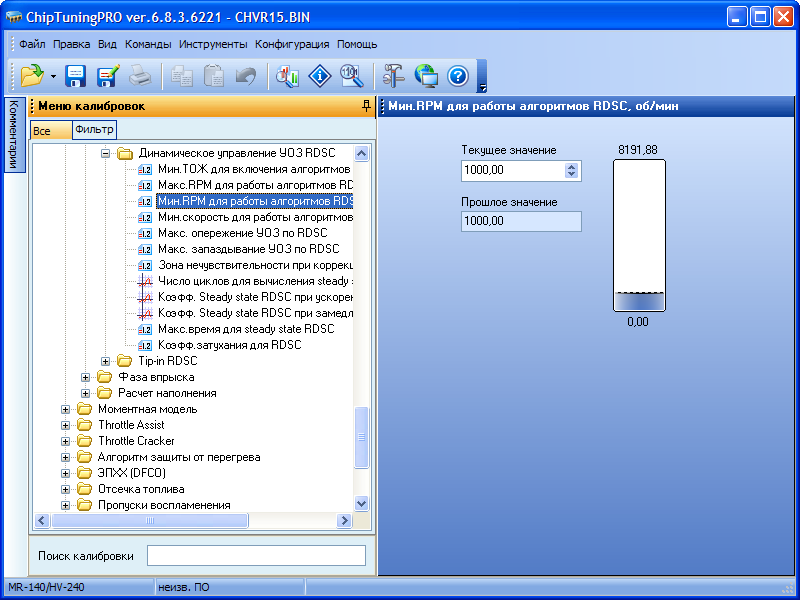Viewport: 800px width, 600px height.
Task: Switch to the Фильтр tab
Action: click(94, 130)
